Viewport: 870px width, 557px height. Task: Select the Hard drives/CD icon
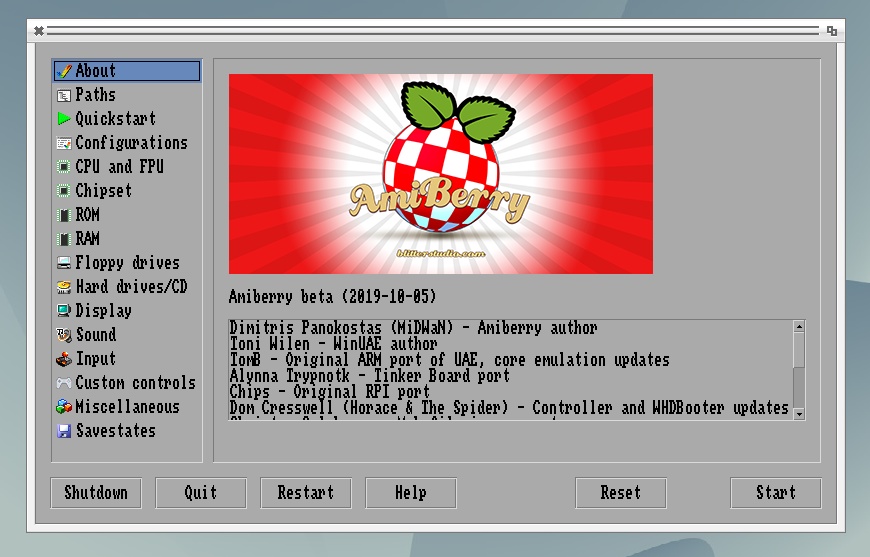coord(64,287)
